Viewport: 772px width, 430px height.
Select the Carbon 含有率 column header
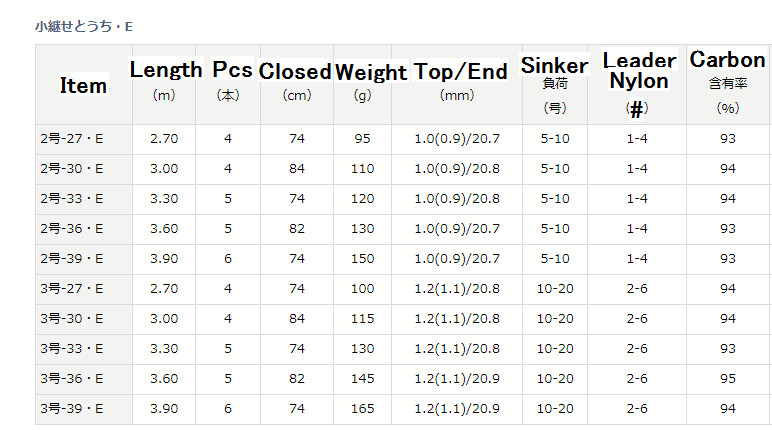[728, 85]
